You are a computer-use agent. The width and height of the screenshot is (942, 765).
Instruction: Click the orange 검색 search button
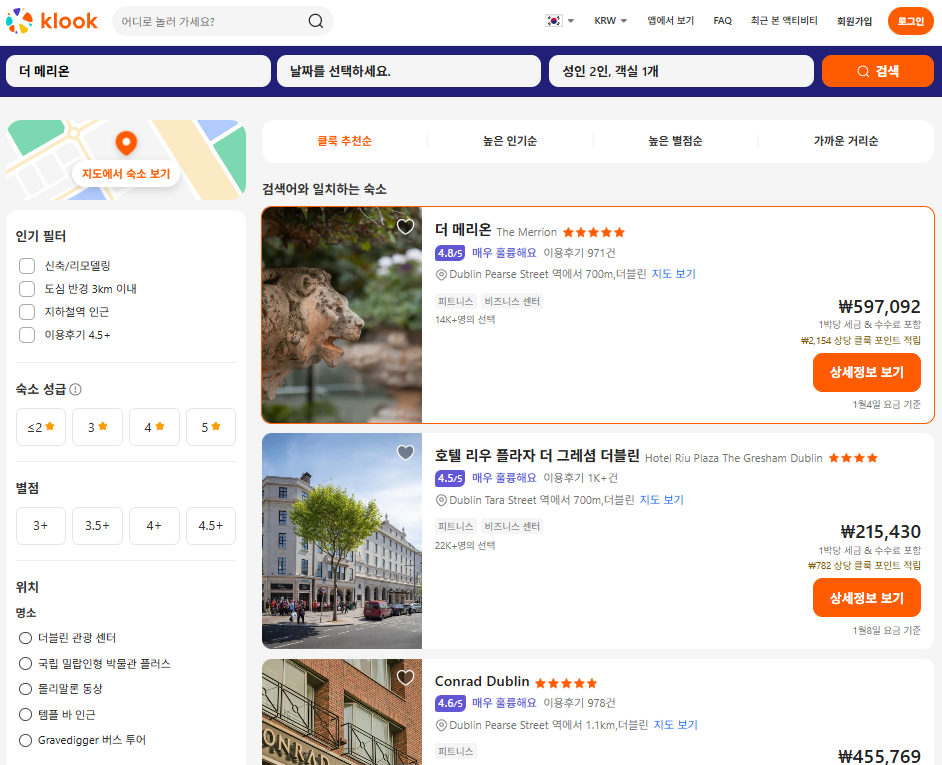[878, 71]
